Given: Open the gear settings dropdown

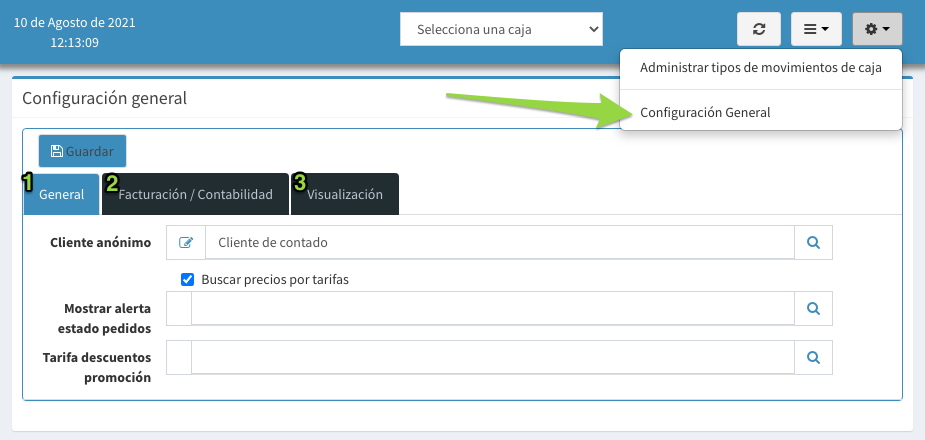Looking at the screenshot, I should [877, 29].
